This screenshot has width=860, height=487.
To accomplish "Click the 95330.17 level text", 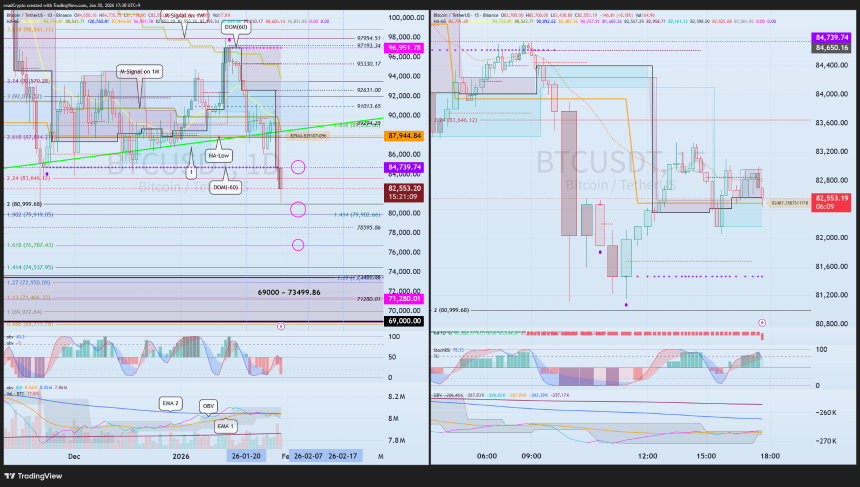I will (369, 64).
